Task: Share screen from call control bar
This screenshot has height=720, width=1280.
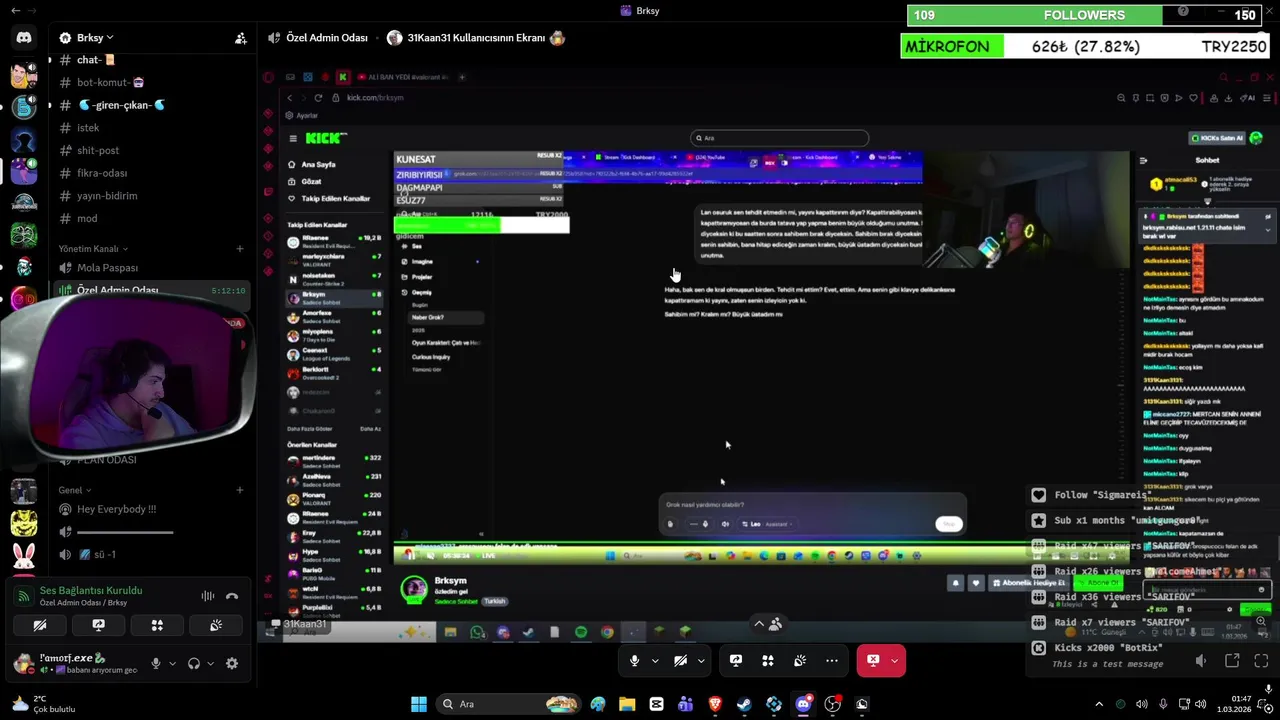Action: [736, 660]
